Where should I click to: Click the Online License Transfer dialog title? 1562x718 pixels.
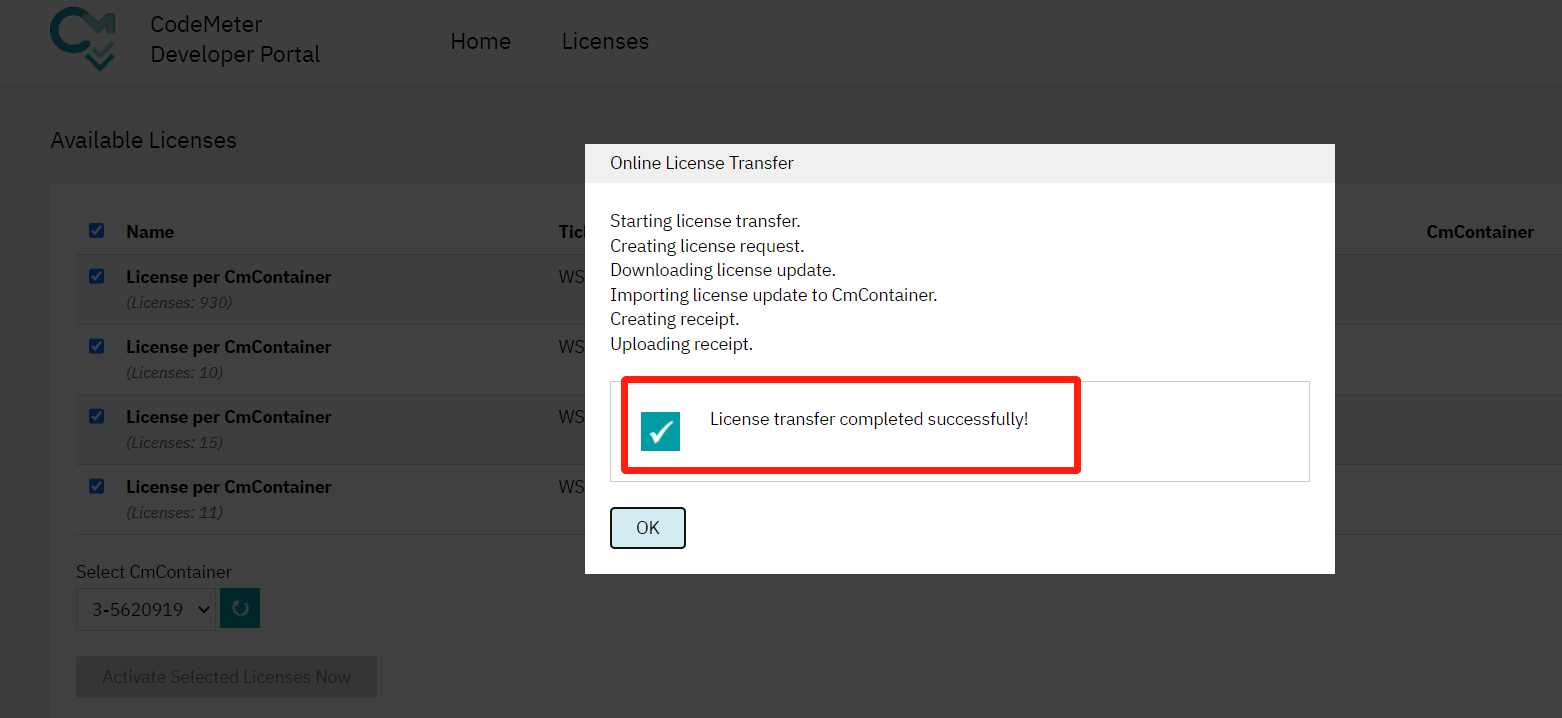(702, 163)
